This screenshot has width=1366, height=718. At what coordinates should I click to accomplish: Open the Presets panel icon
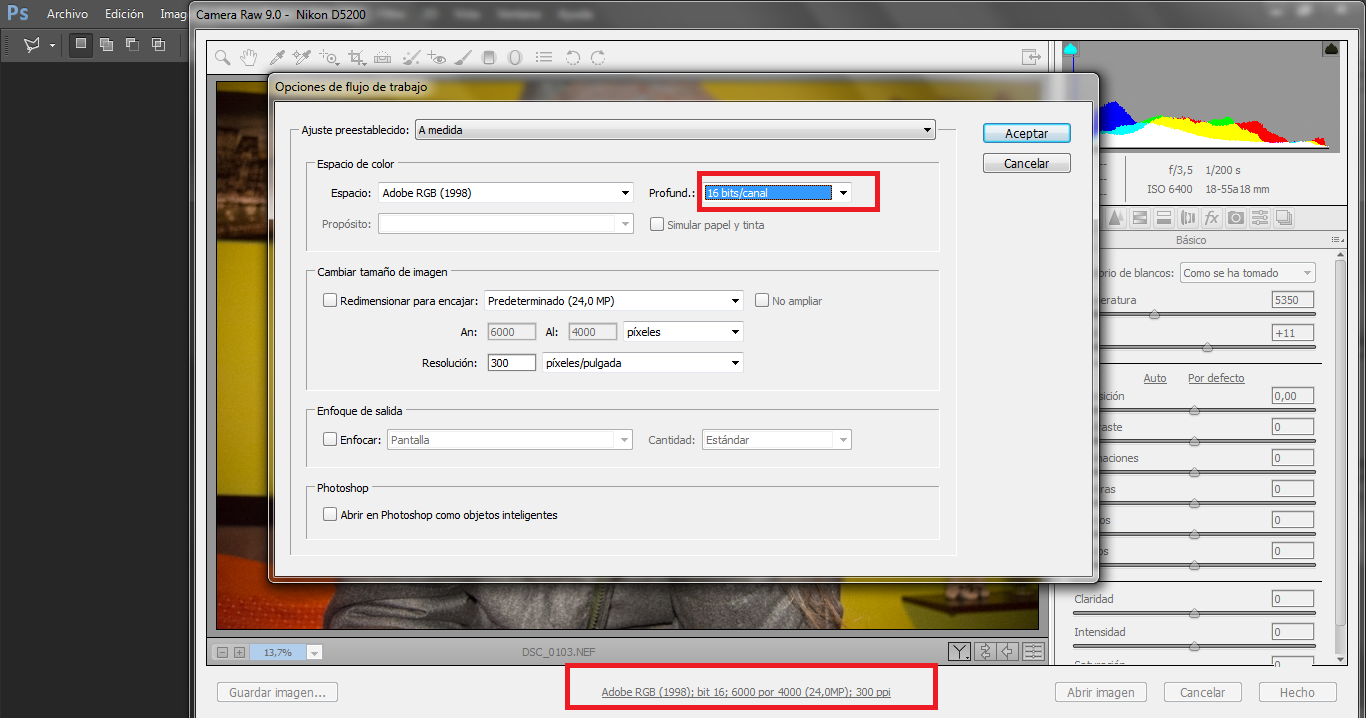pyautogui.click(x=1260, y=217)
